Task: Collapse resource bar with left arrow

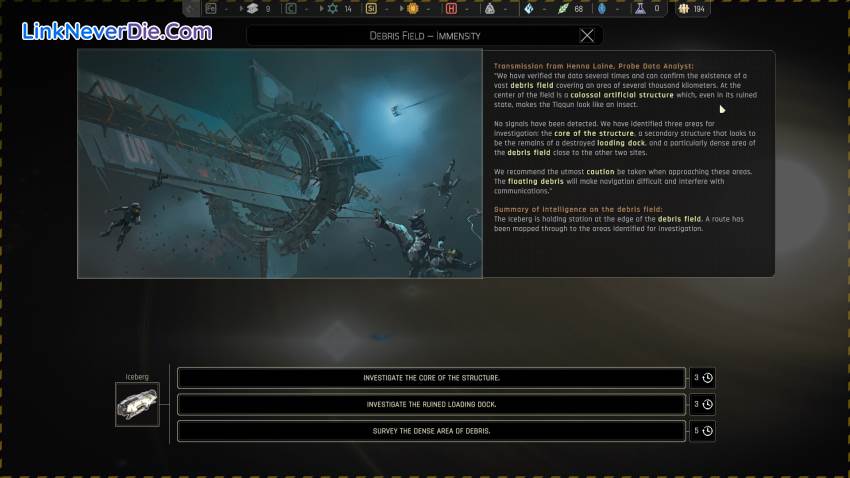Action: pyautogui.click(x=191, y=9)
